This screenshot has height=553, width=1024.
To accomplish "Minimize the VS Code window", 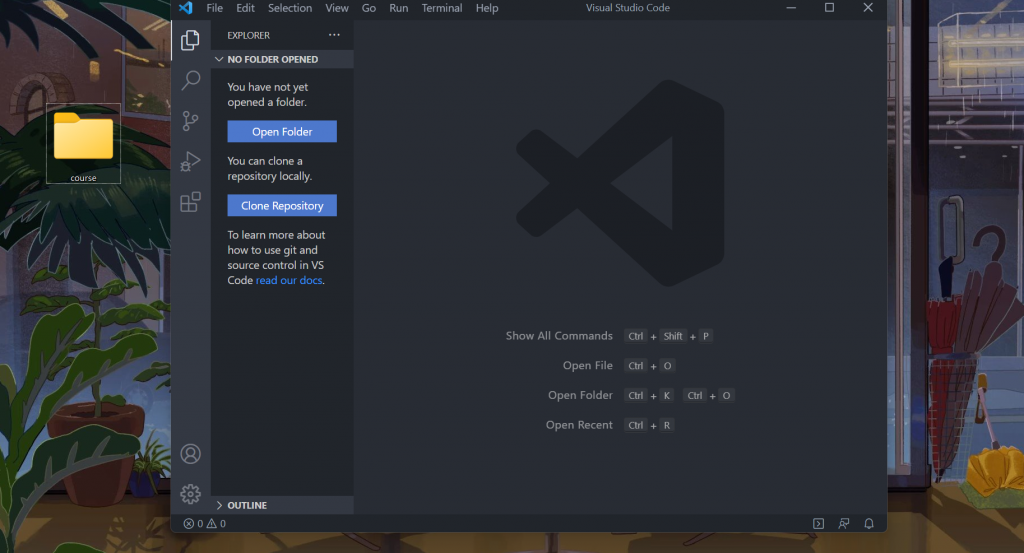I will (x=791, y=8).
